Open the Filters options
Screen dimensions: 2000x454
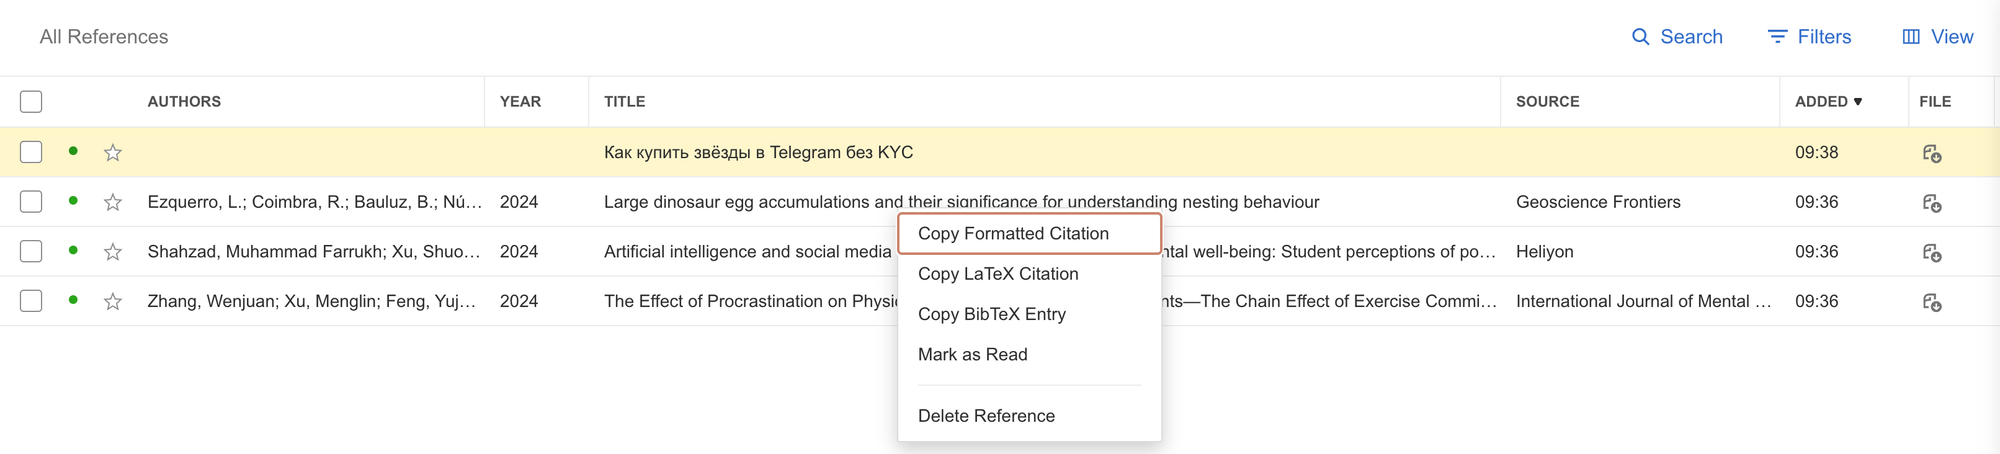tap(1810, 37)
